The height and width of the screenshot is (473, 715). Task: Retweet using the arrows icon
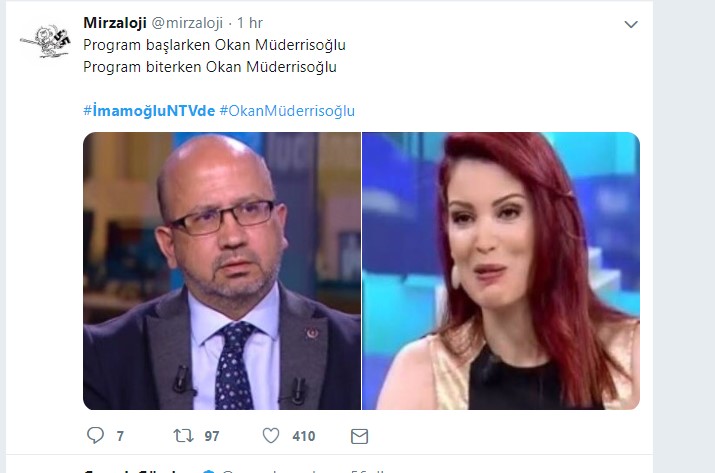(183, 436)
